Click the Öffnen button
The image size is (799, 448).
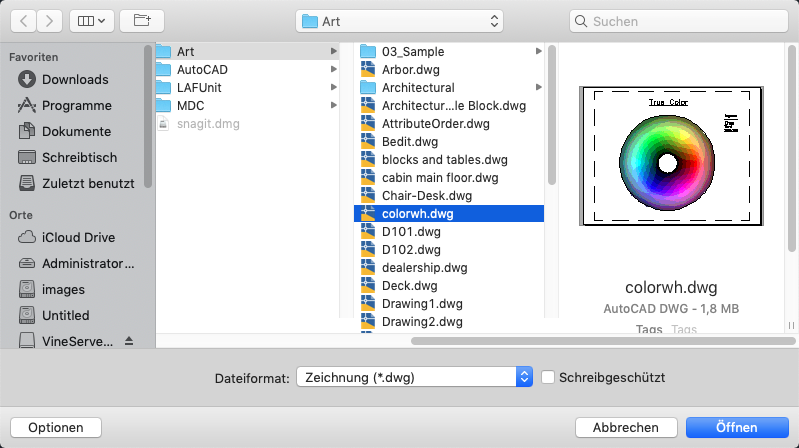tap(737, 428)
